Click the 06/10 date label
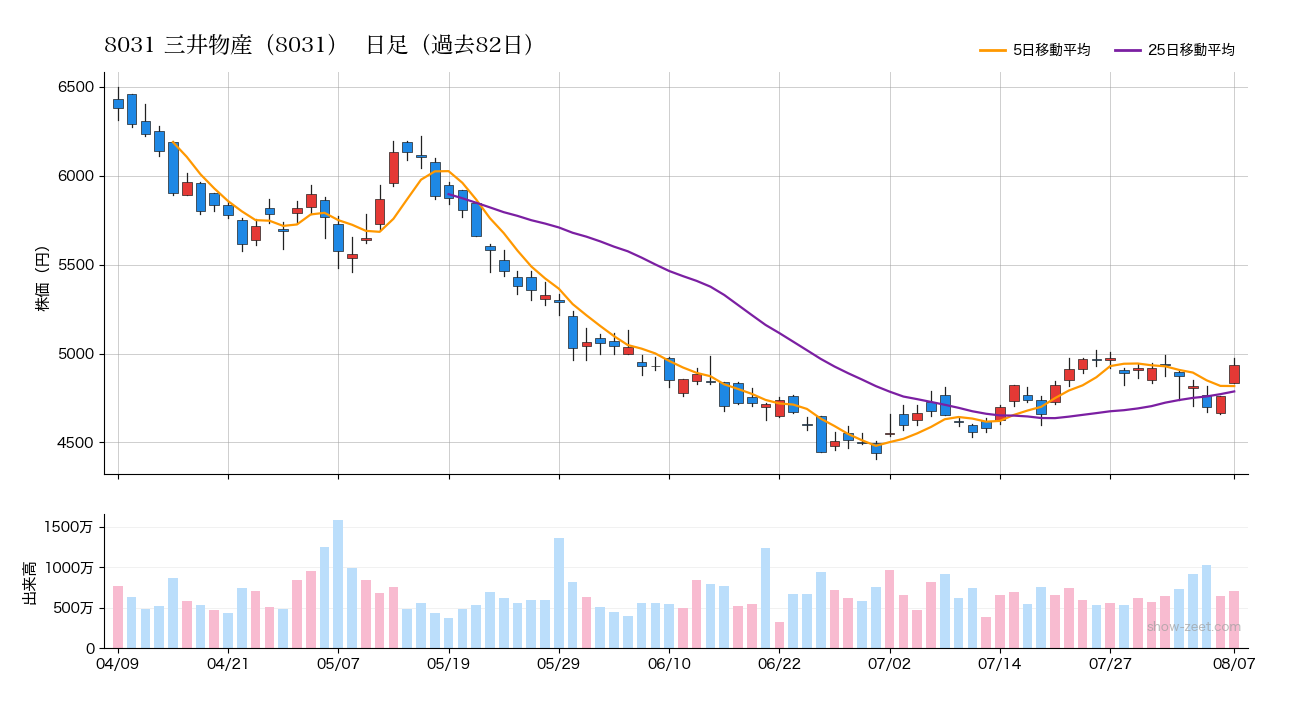Screen dimensions: 1300x720 click(669, 663)
